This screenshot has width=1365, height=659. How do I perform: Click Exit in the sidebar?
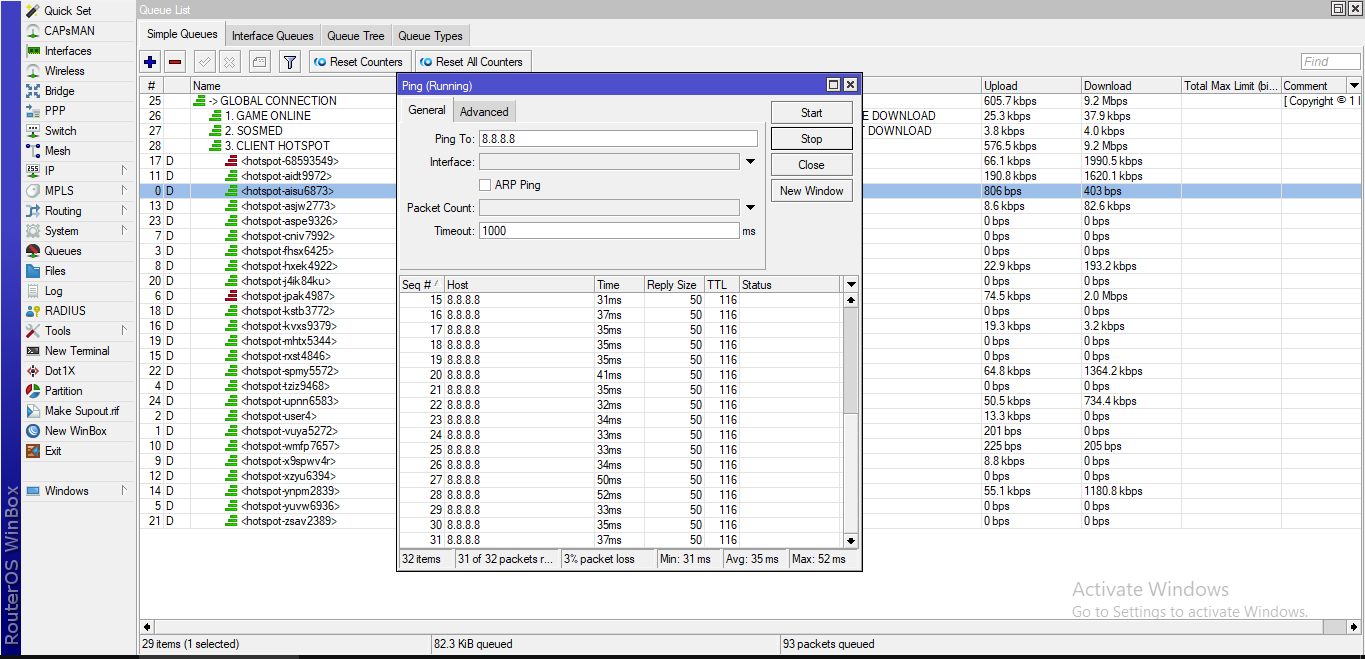[53, 451]
